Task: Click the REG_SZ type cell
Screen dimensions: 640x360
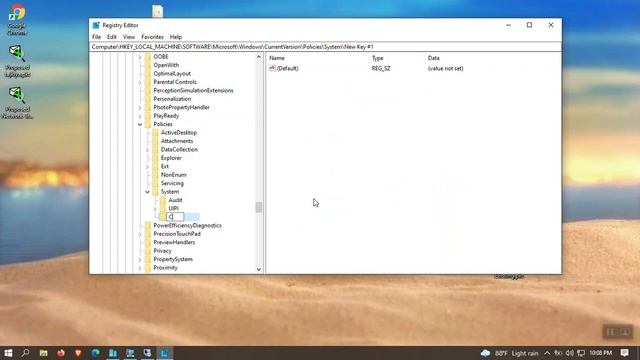Action: (381, 68)
